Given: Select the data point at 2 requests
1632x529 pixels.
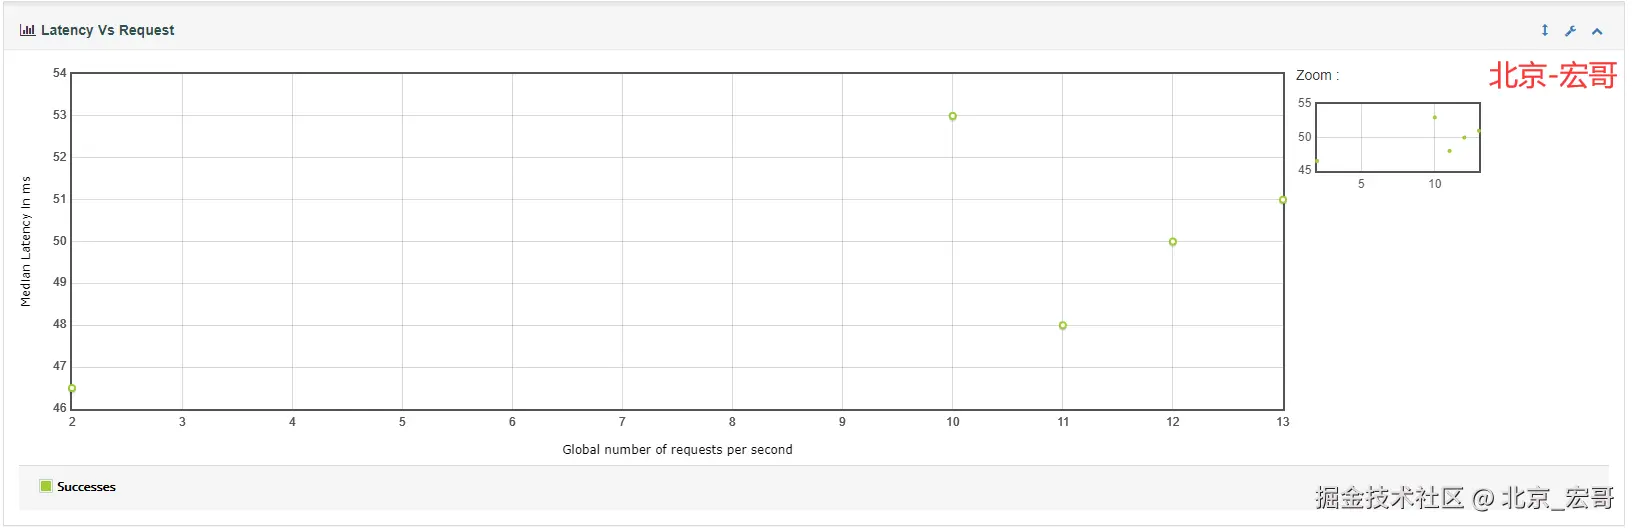Looking at the screenshot, I should coord(72,388).
